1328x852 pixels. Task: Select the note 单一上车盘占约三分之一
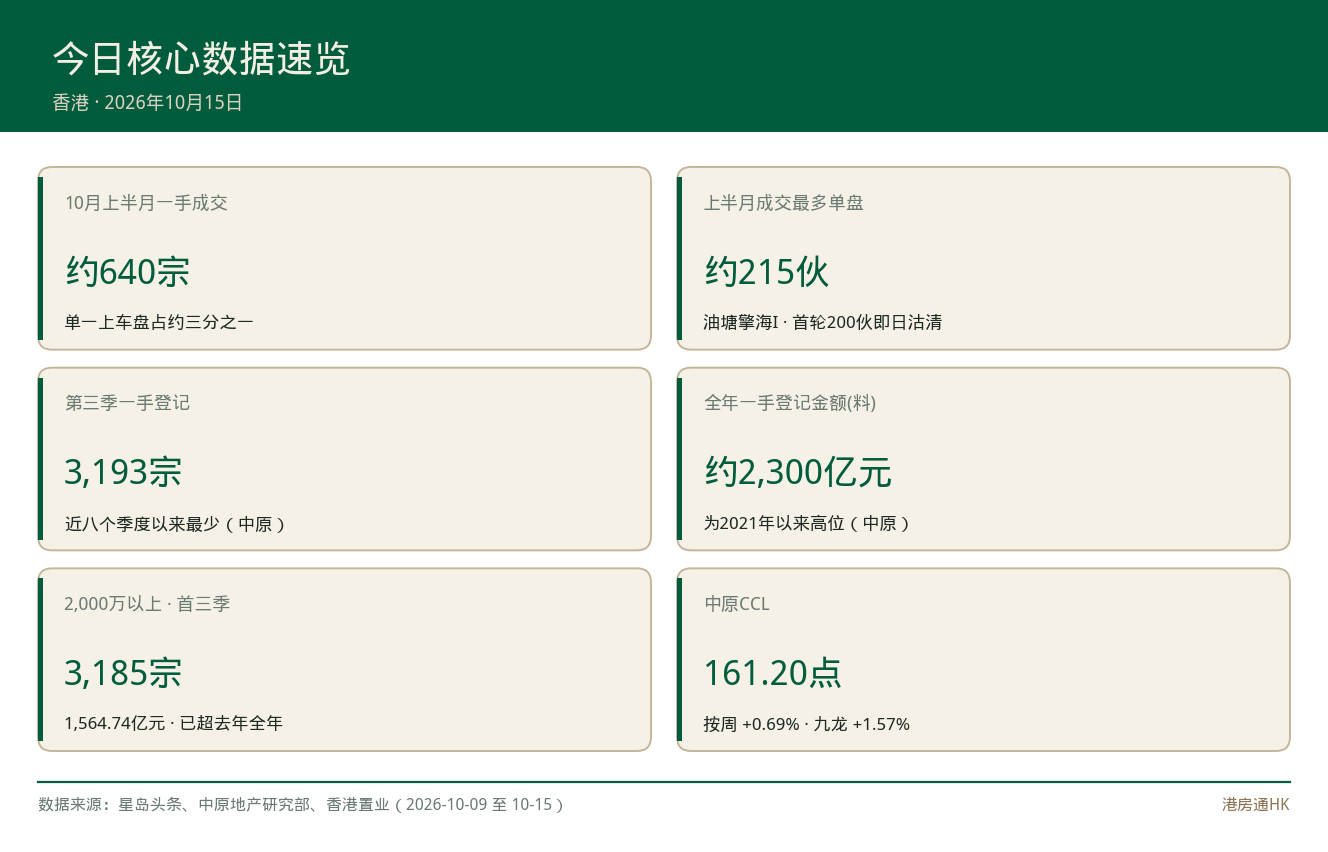pos(159,322)
